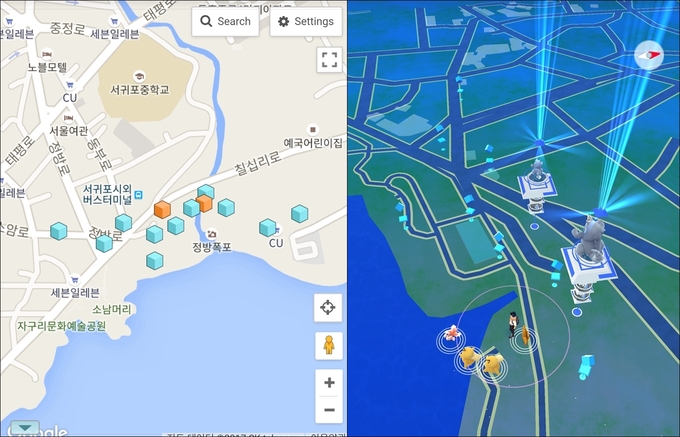Click the 동부로 road label
The image size is (680, 437).
(x=100, y=153)
